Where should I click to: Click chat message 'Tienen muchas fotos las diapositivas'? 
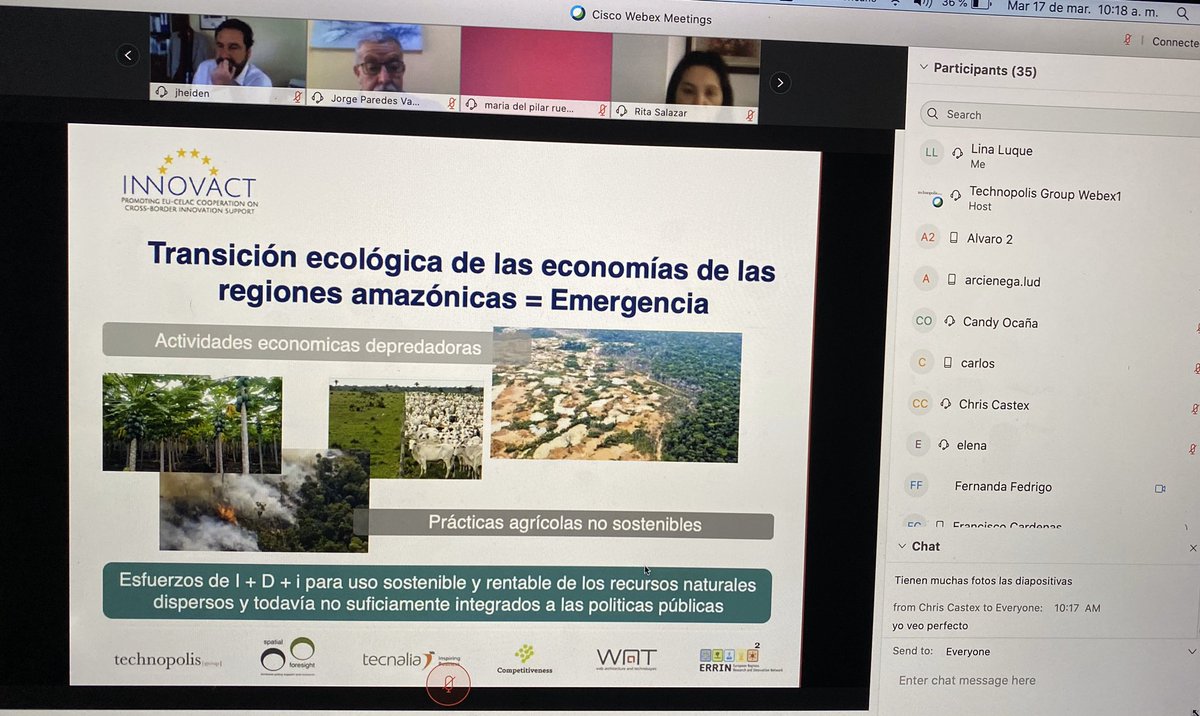click(x=984, y=580)
